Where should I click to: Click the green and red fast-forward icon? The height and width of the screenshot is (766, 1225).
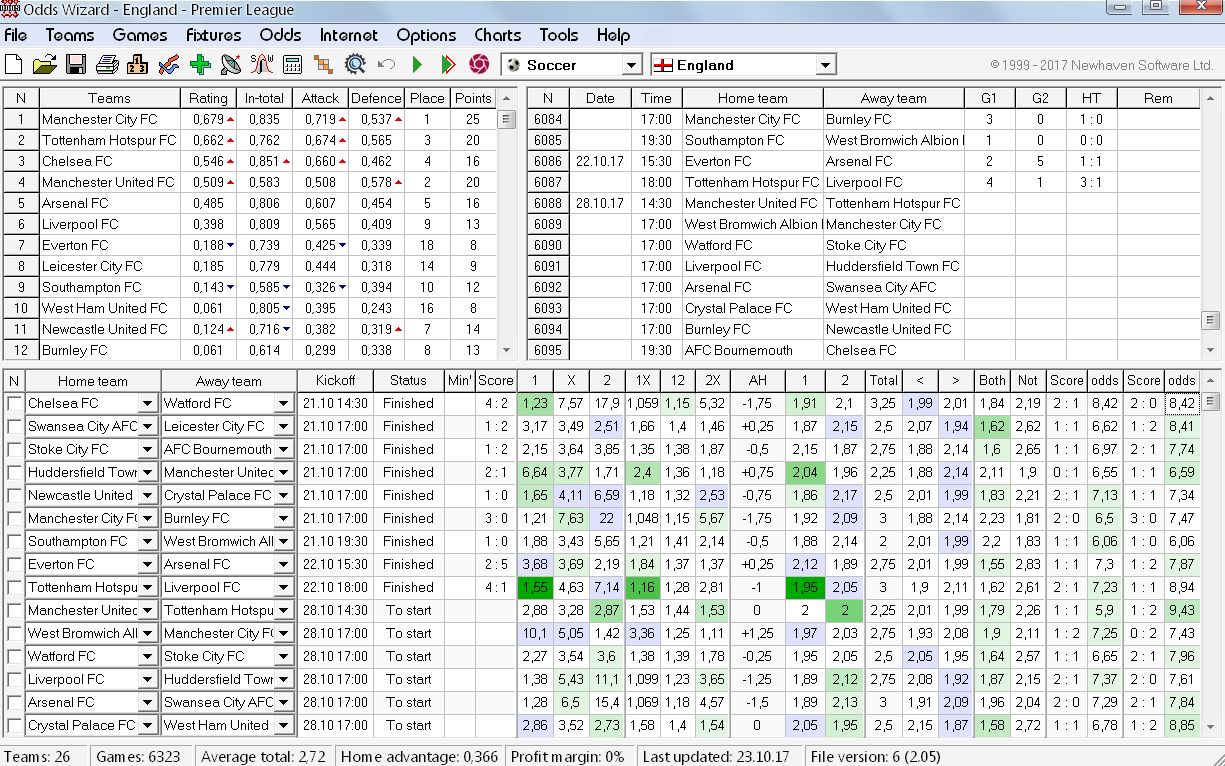point(448,65)
